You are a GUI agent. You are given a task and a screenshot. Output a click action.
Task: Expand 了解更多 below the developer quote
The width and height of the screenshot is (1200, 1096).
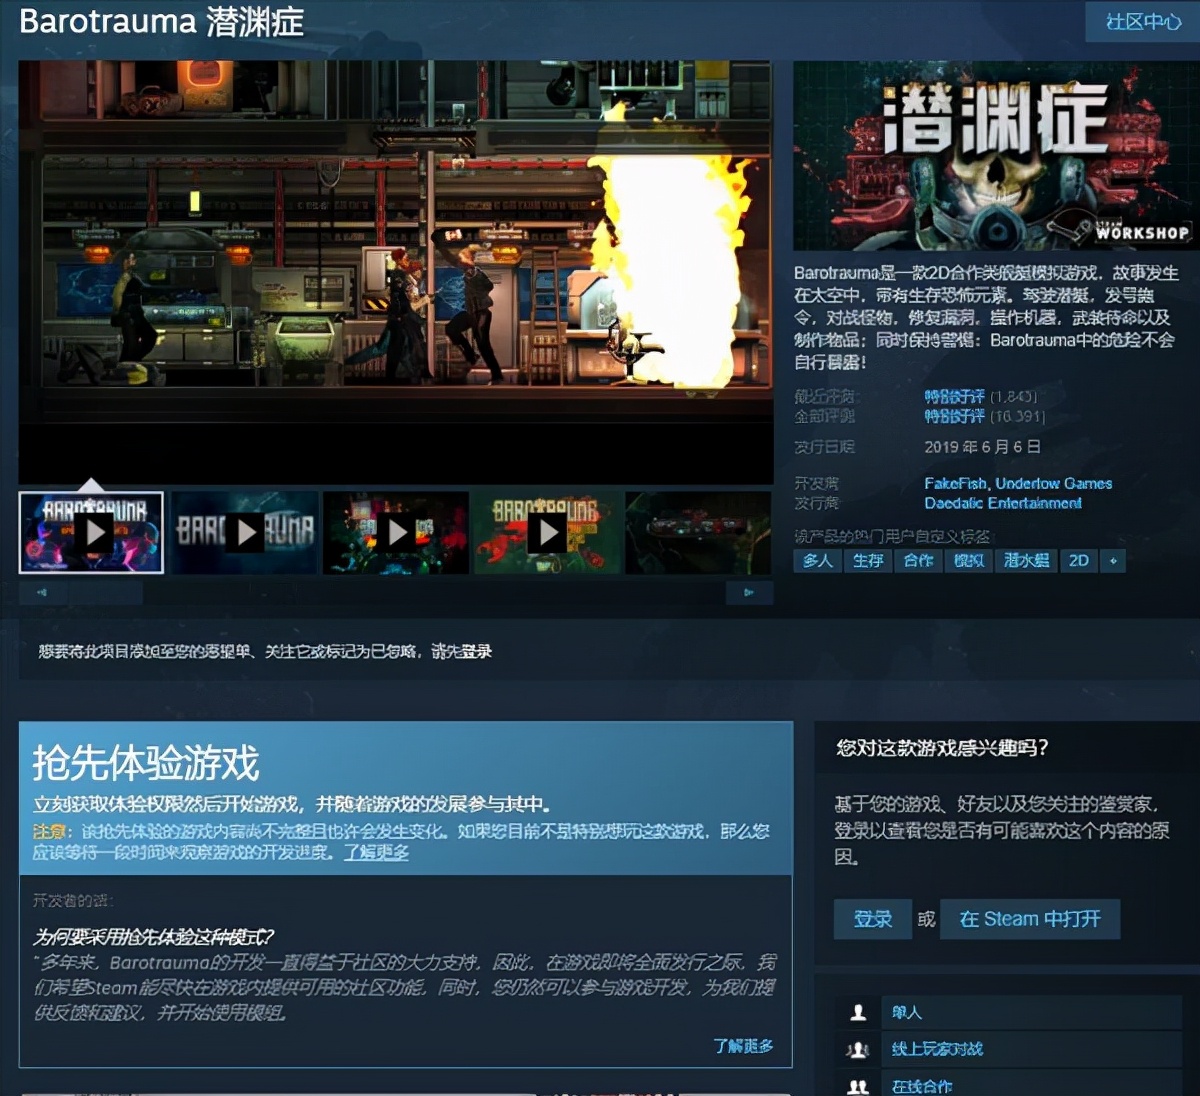pos(743,1046)
